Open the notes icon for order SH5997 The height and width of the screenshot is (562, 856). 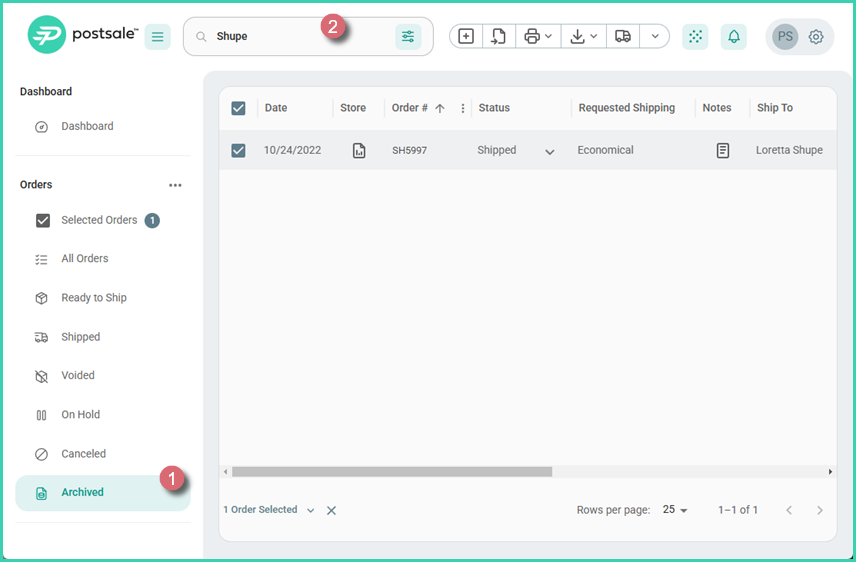(x=723, y=151)
